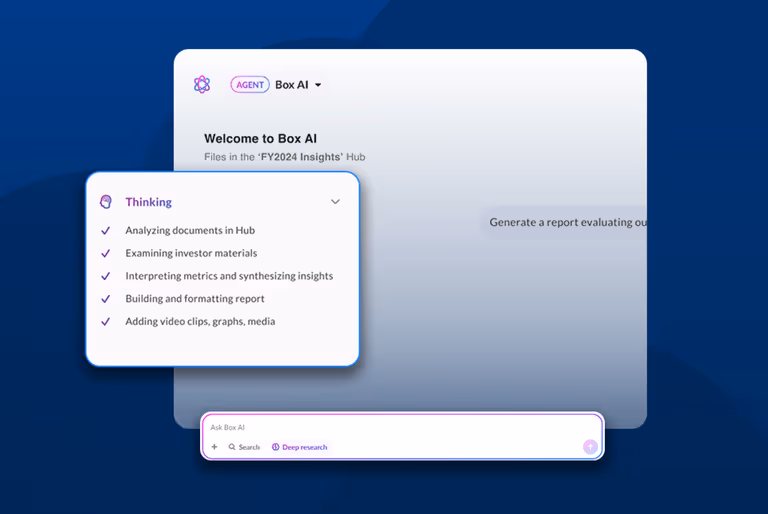
Task: Click the Box AI atom logo icon
Action: coord(202,85)
